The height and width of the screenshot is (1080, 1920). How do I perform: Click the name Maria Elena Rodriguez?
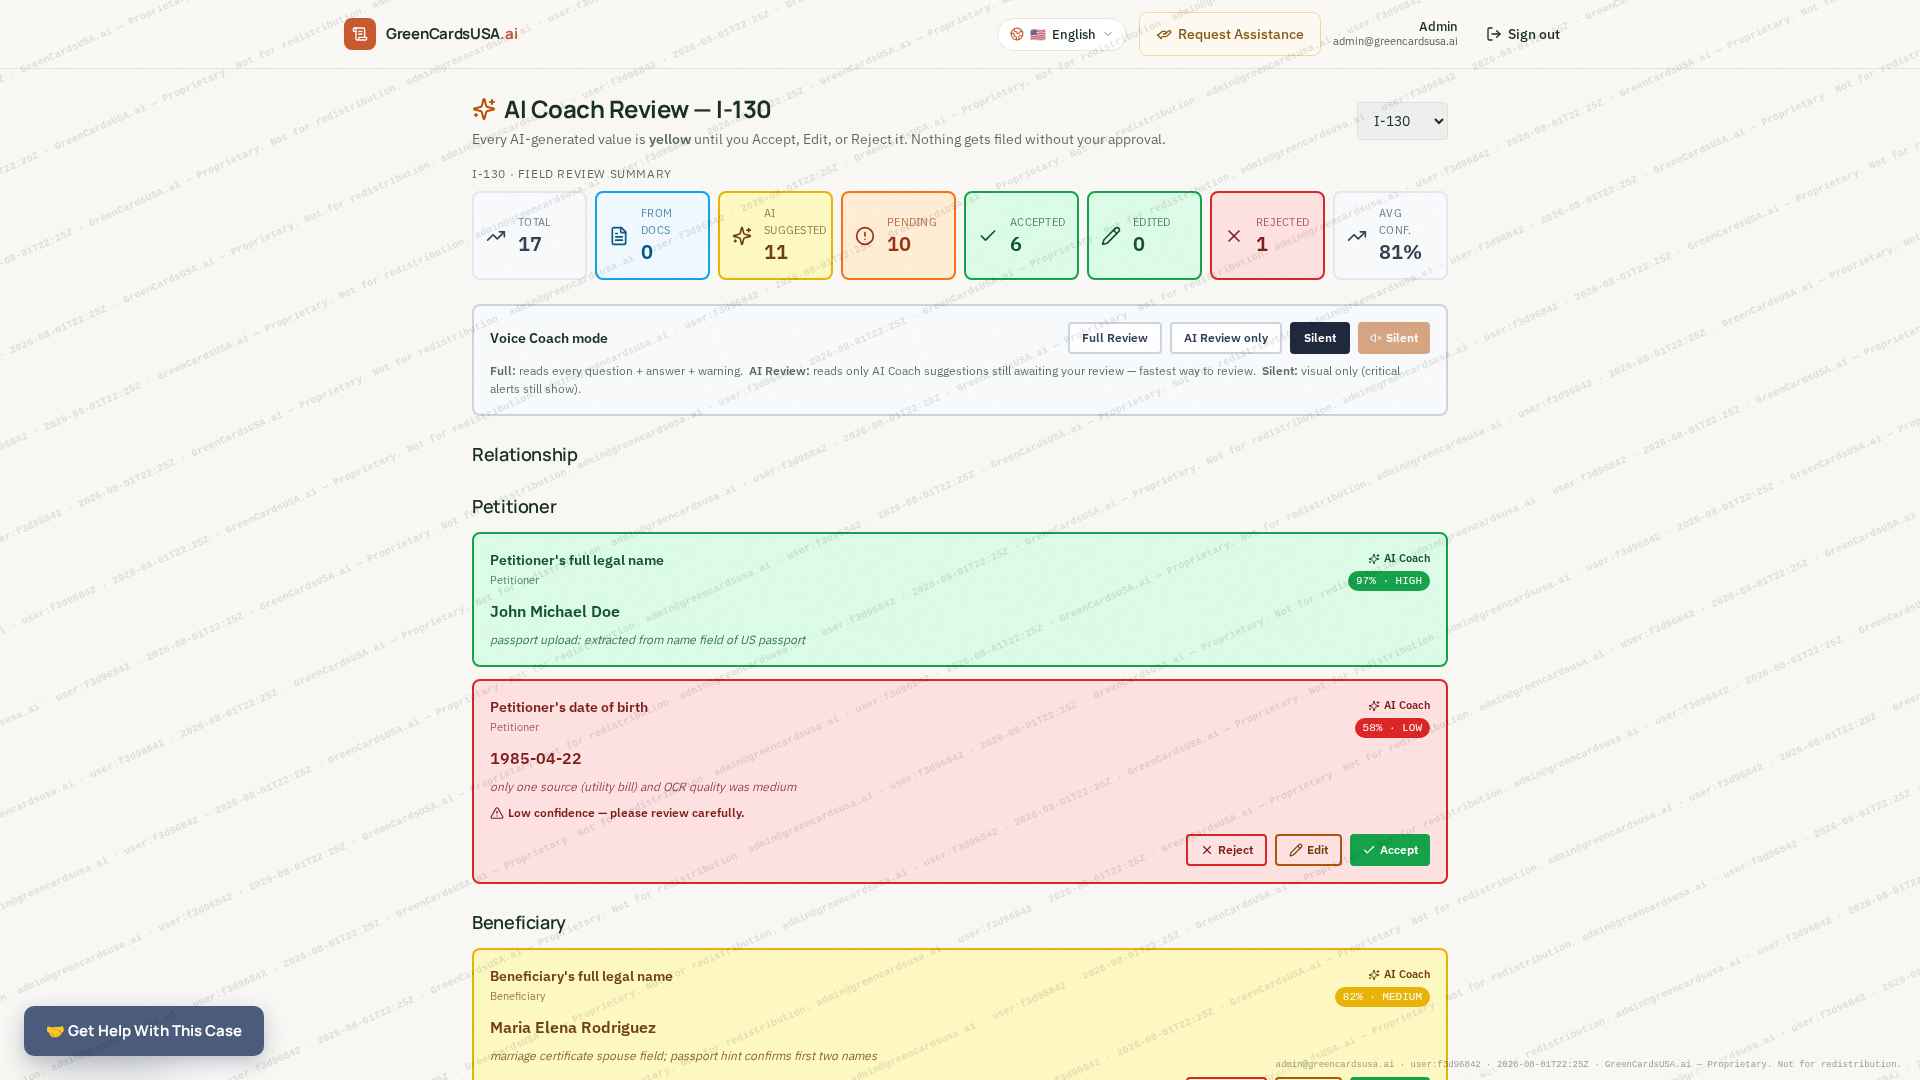pos(573,1028)
